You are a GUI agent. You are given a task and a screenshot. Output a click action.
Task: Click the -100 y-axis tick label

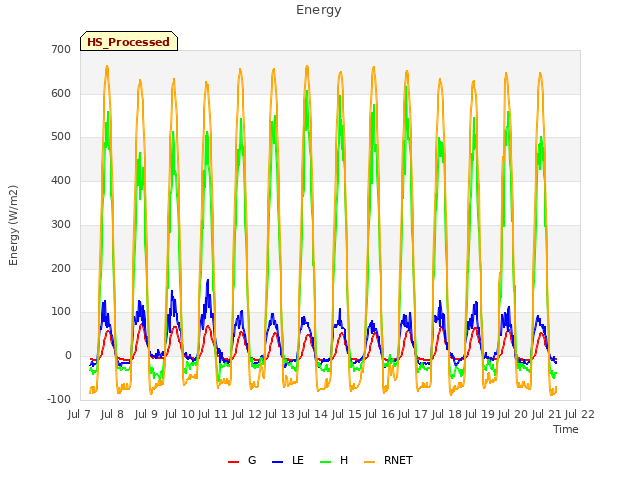click(59, 399)
